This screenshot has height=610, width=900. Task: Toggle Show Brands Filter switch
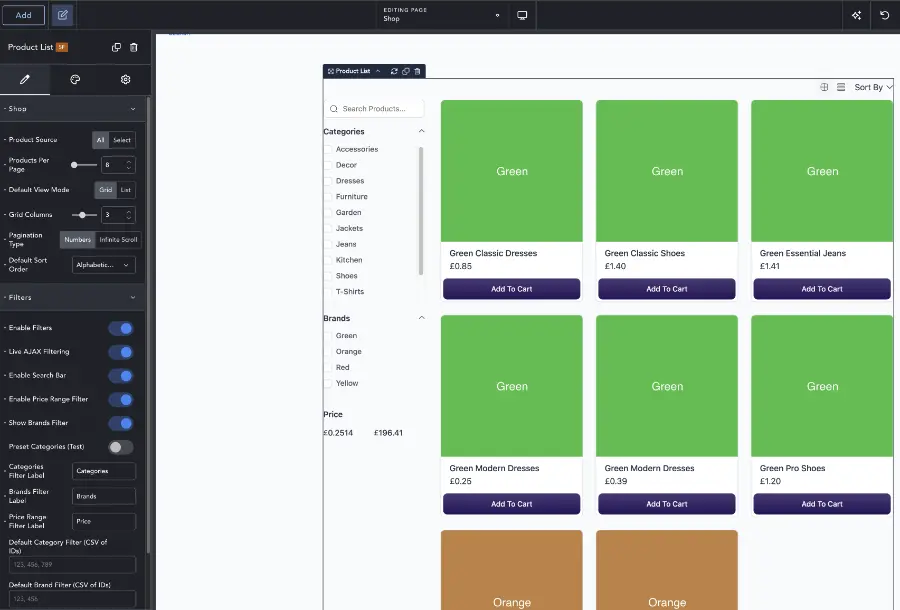point(121,423)
